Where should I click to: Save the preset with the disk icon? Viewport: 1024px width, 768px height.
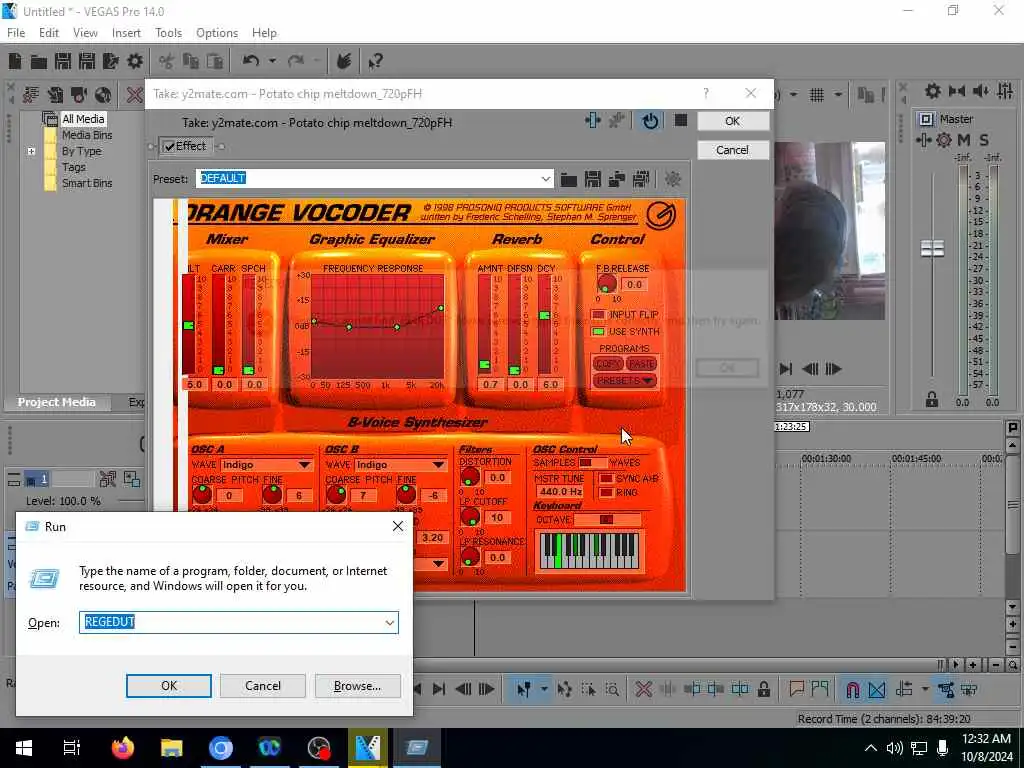(592, 179)
